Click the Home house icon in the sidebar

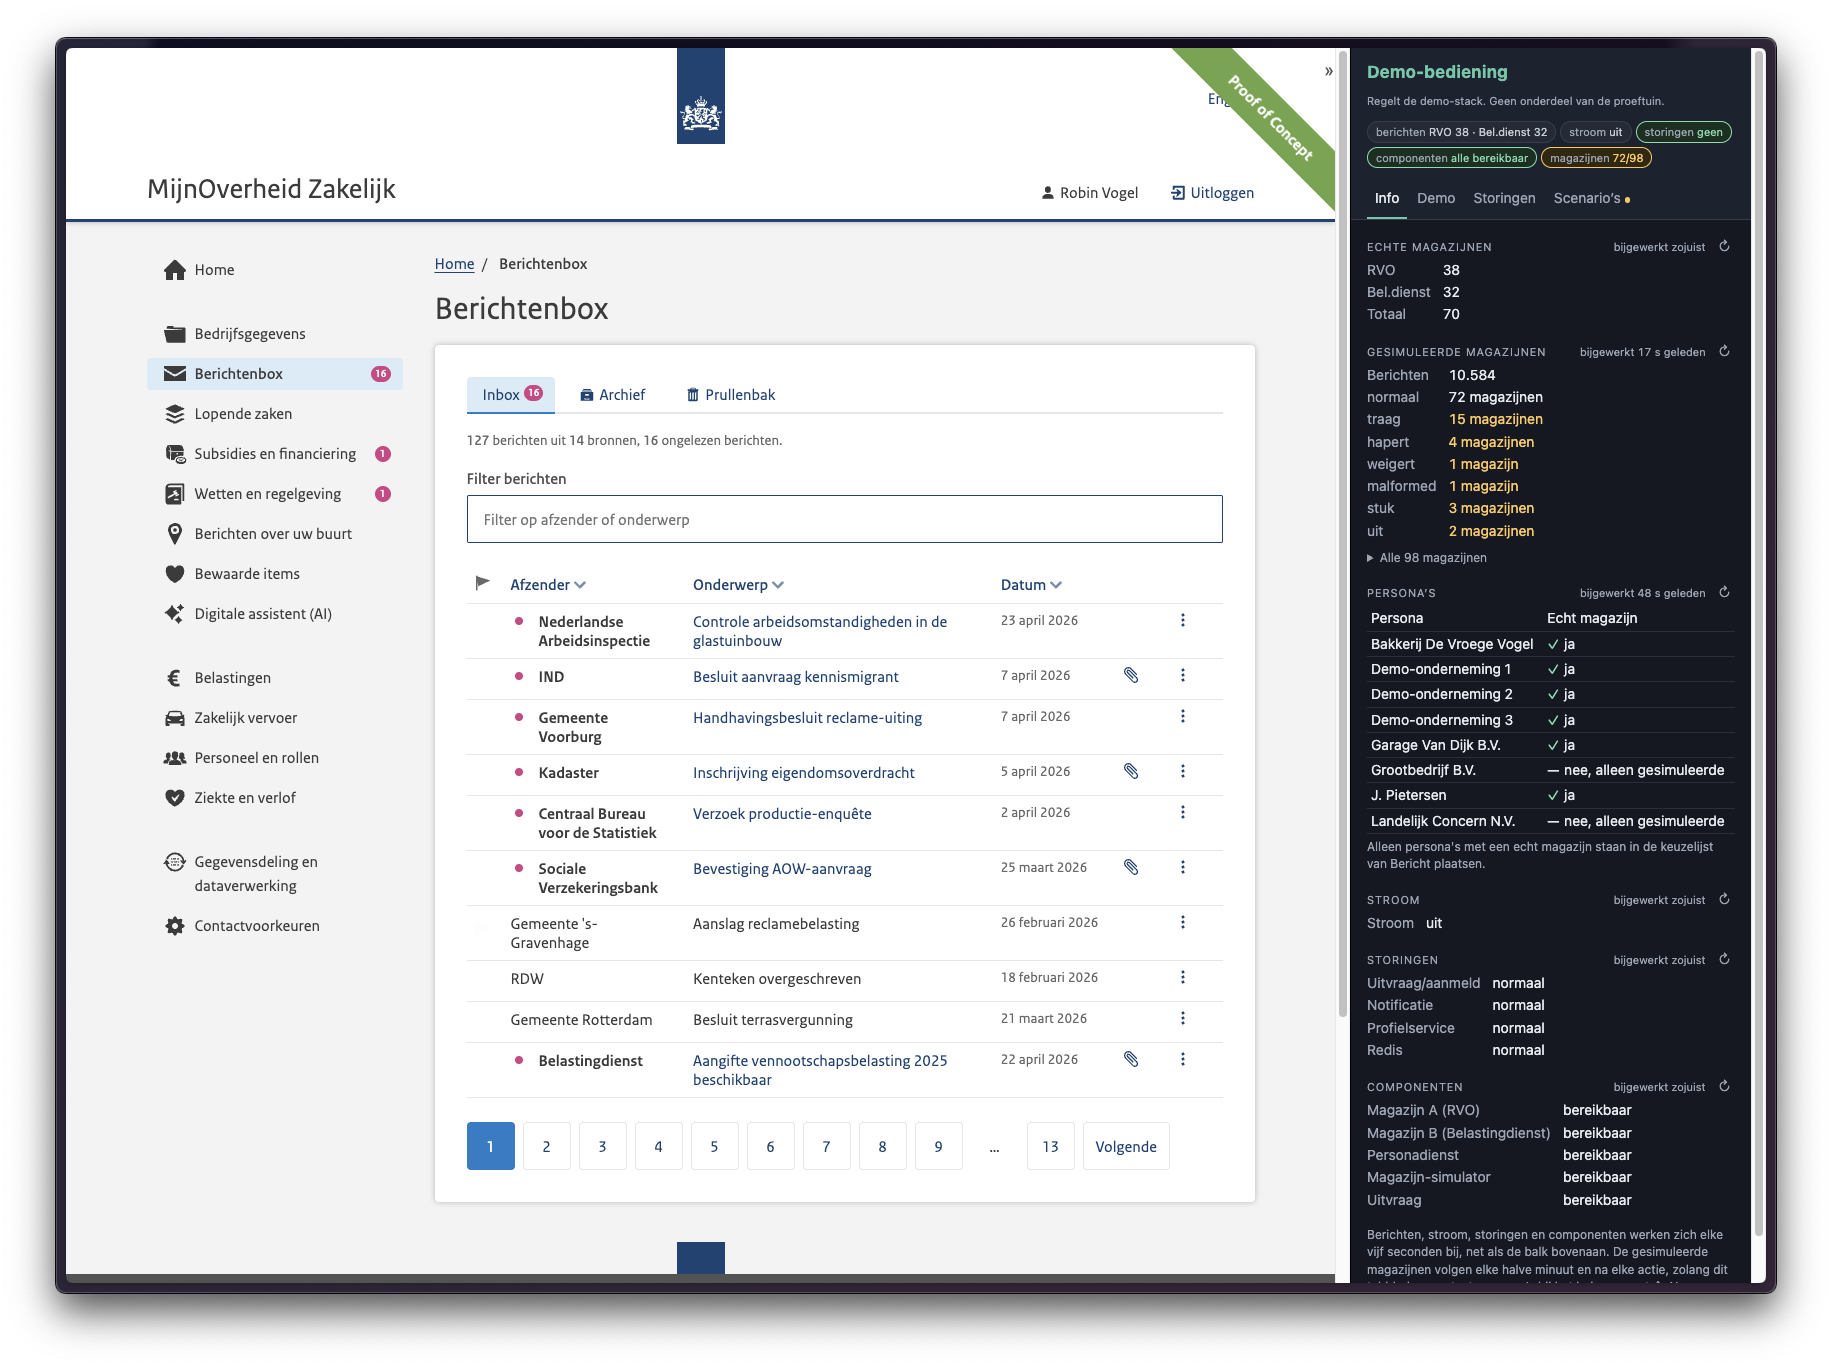coord(175,270)
